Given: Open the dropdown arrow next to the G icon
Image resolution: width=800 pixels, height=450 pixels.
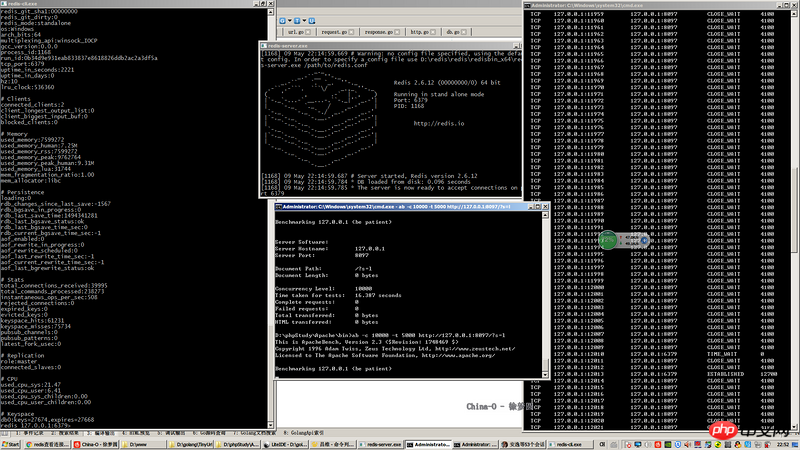Looking at the screenshot, I should [x=289, y=21].
